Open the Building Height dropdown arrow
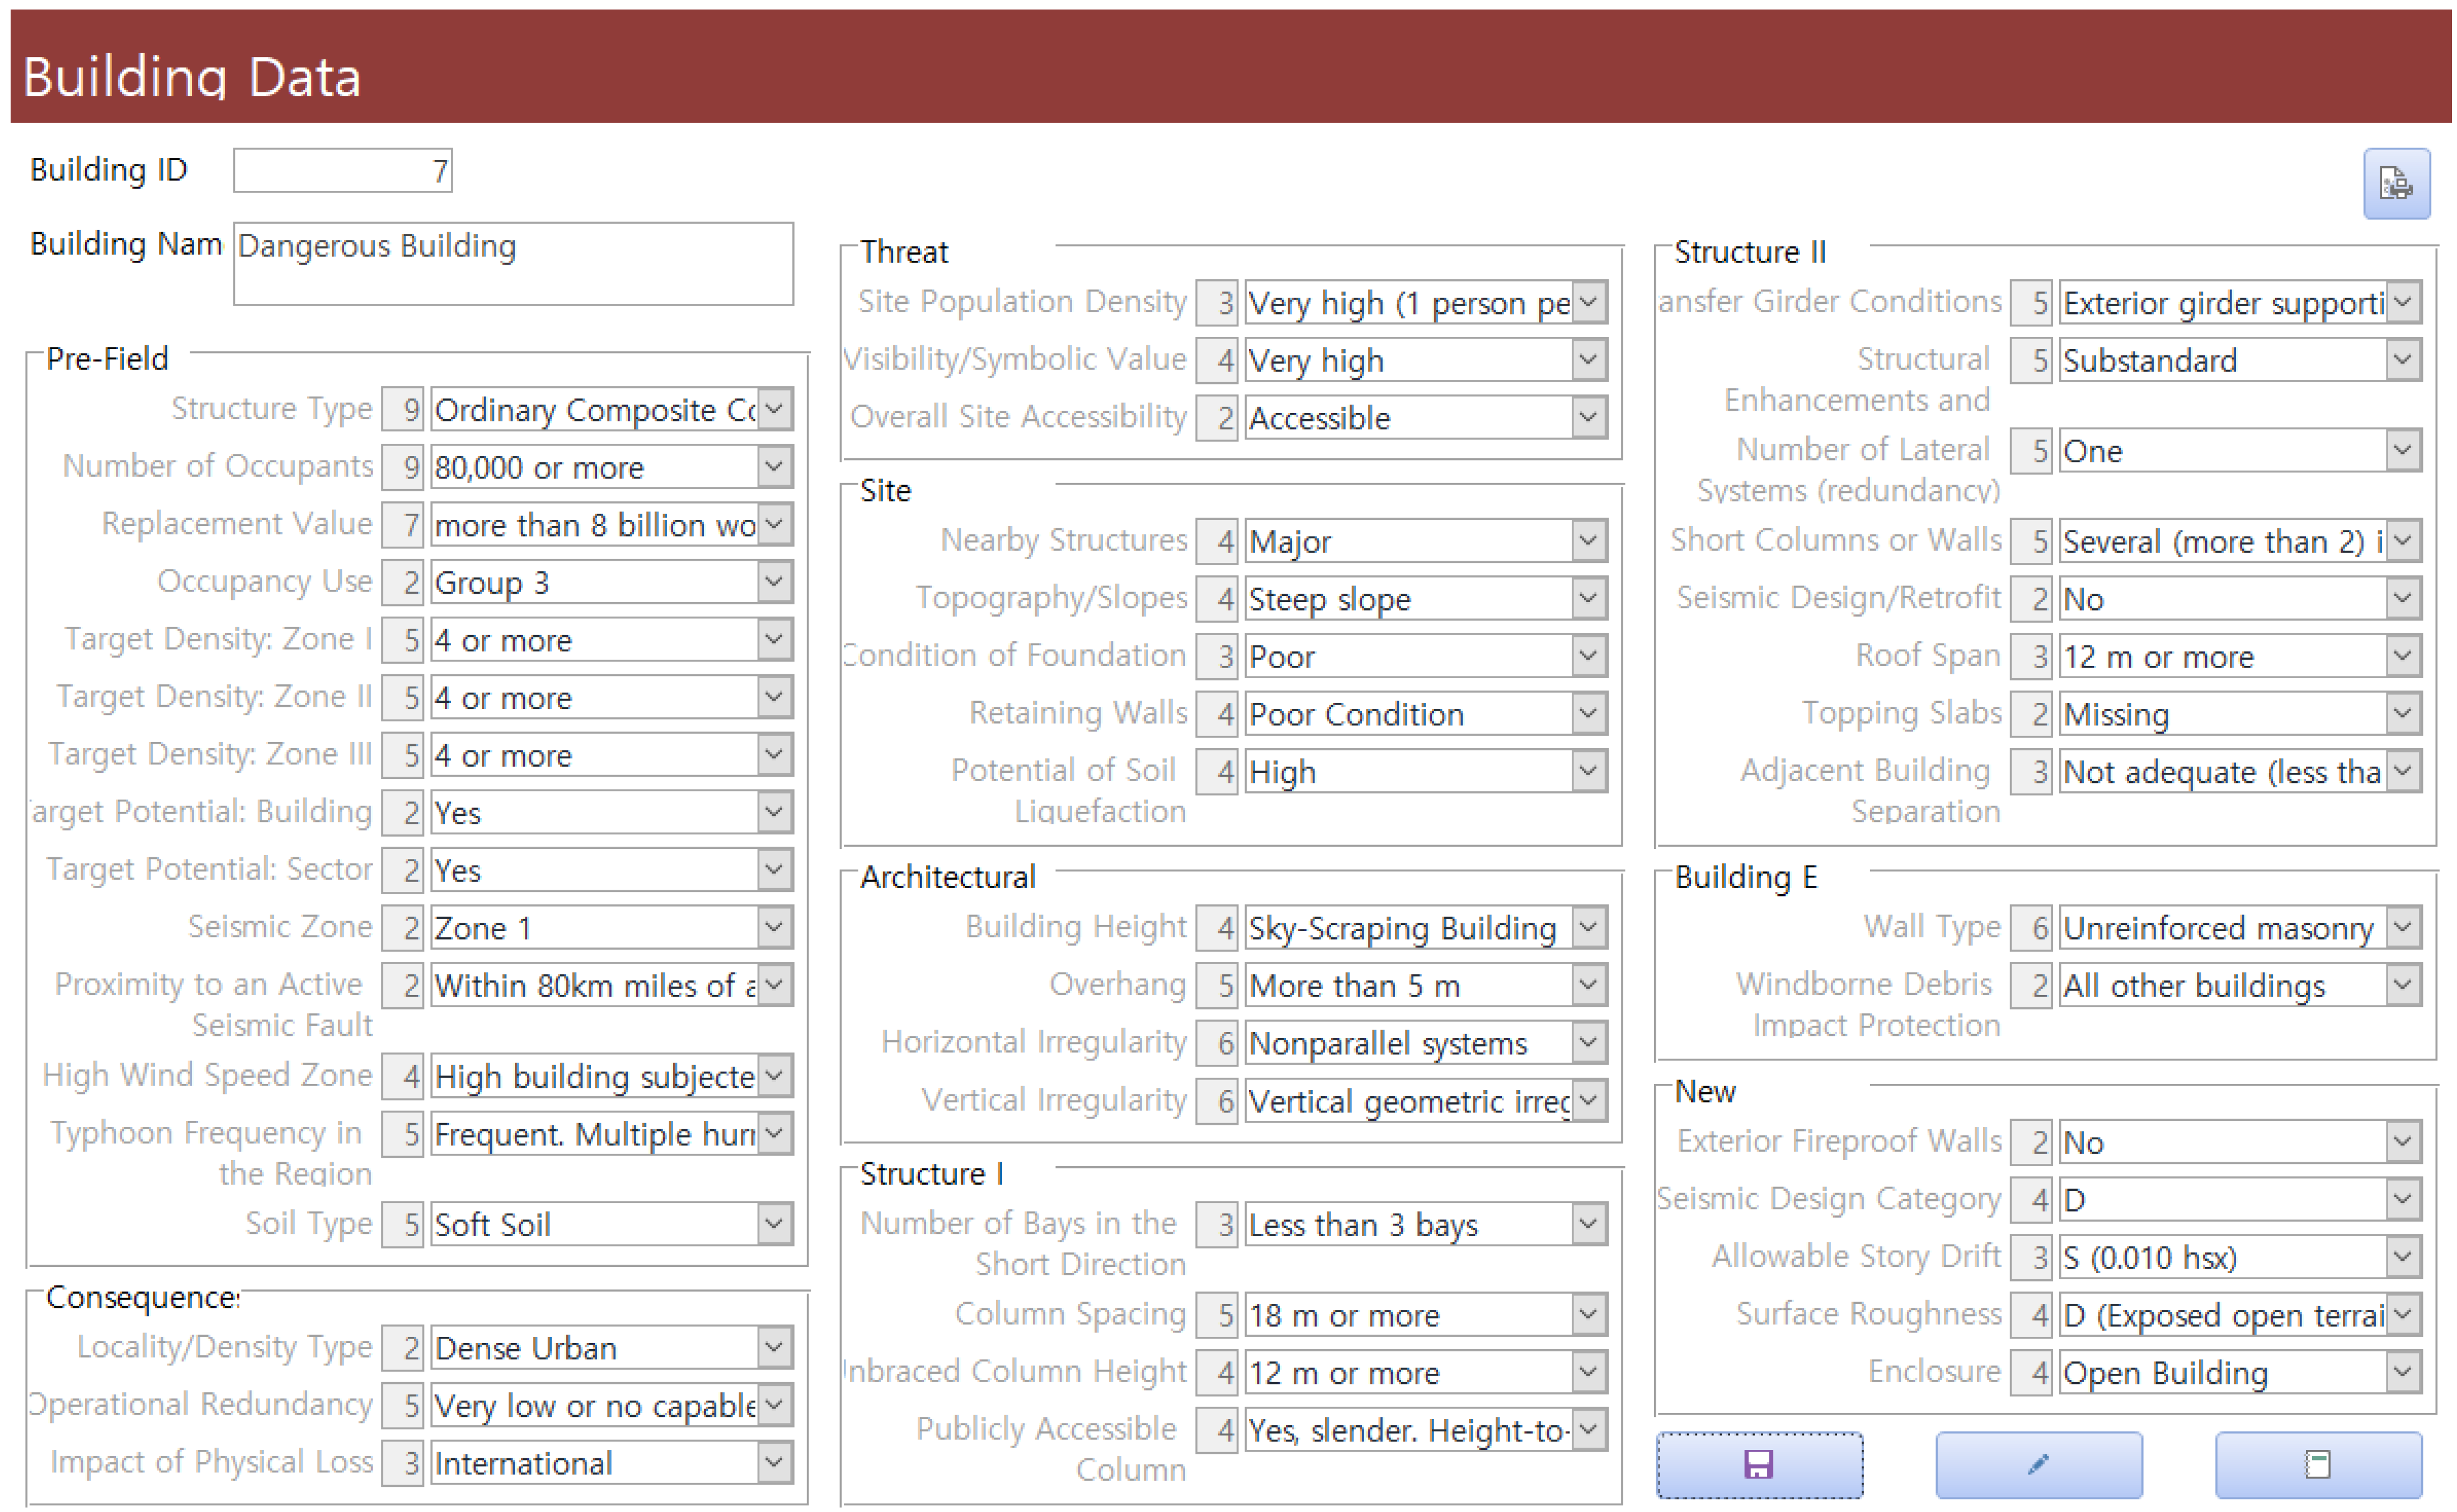The width and height of the screenshot is (2457, 1512). pos(1588,927)
